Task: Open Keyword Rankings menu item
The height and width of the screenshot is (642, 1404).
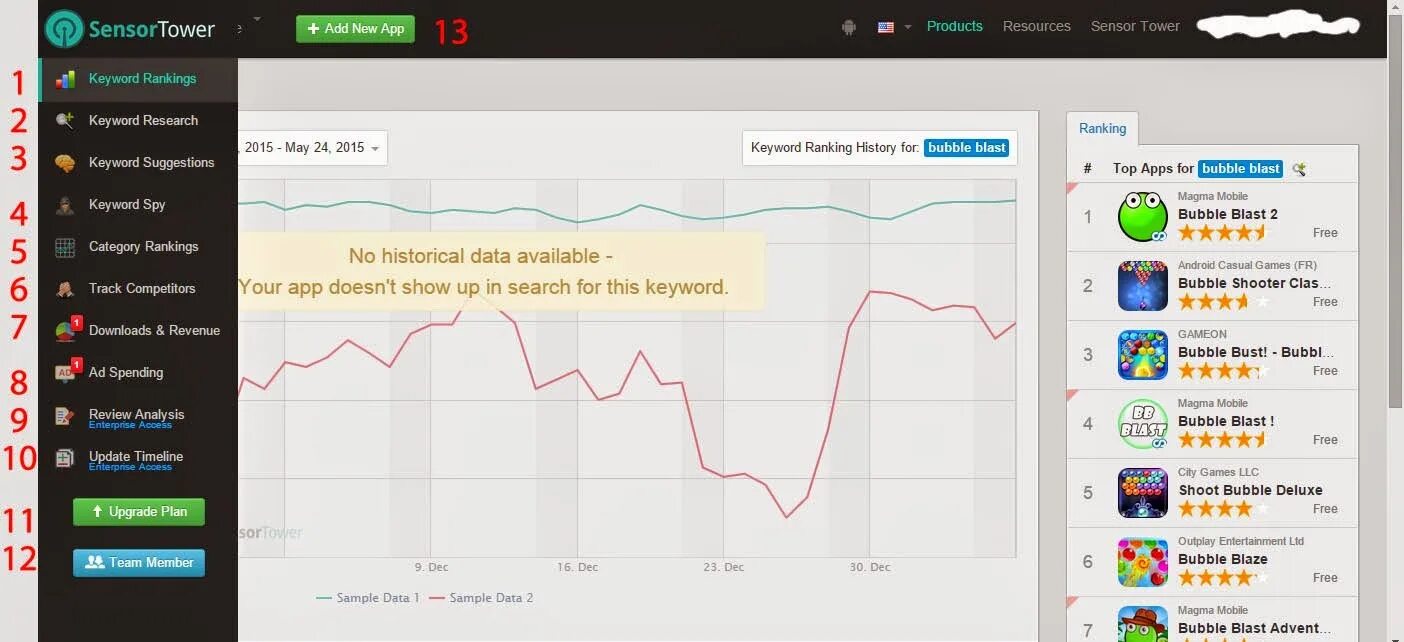Action: [x=138, y=79]
